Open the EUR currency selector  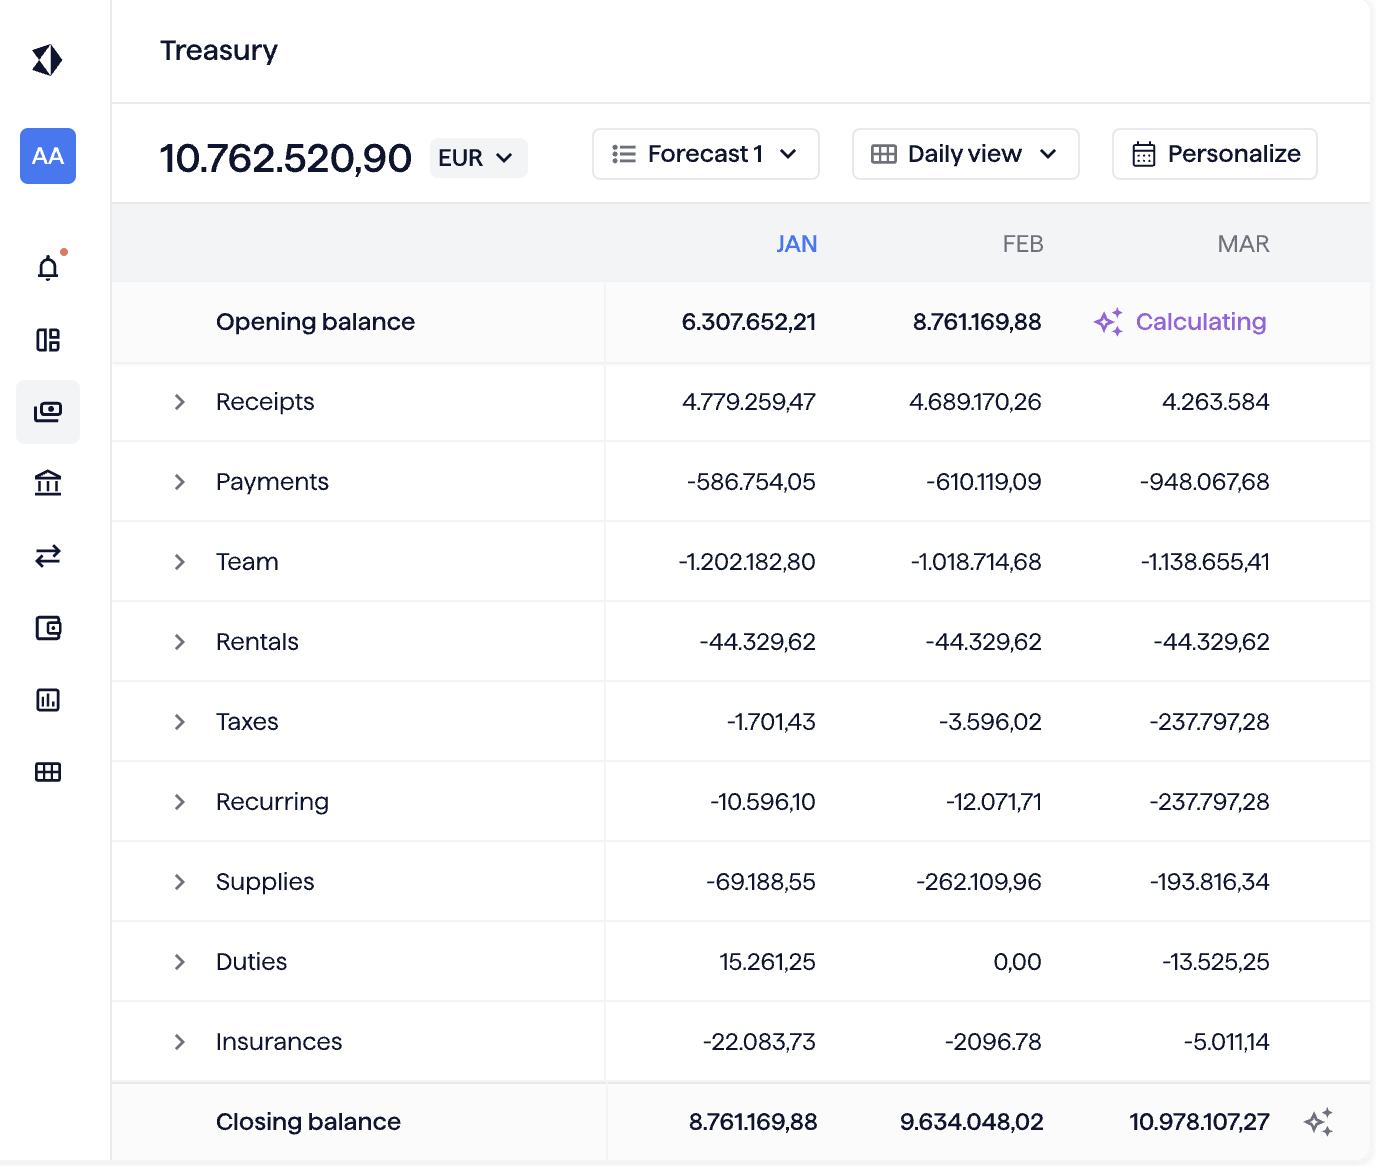click(x=478, y=157)
